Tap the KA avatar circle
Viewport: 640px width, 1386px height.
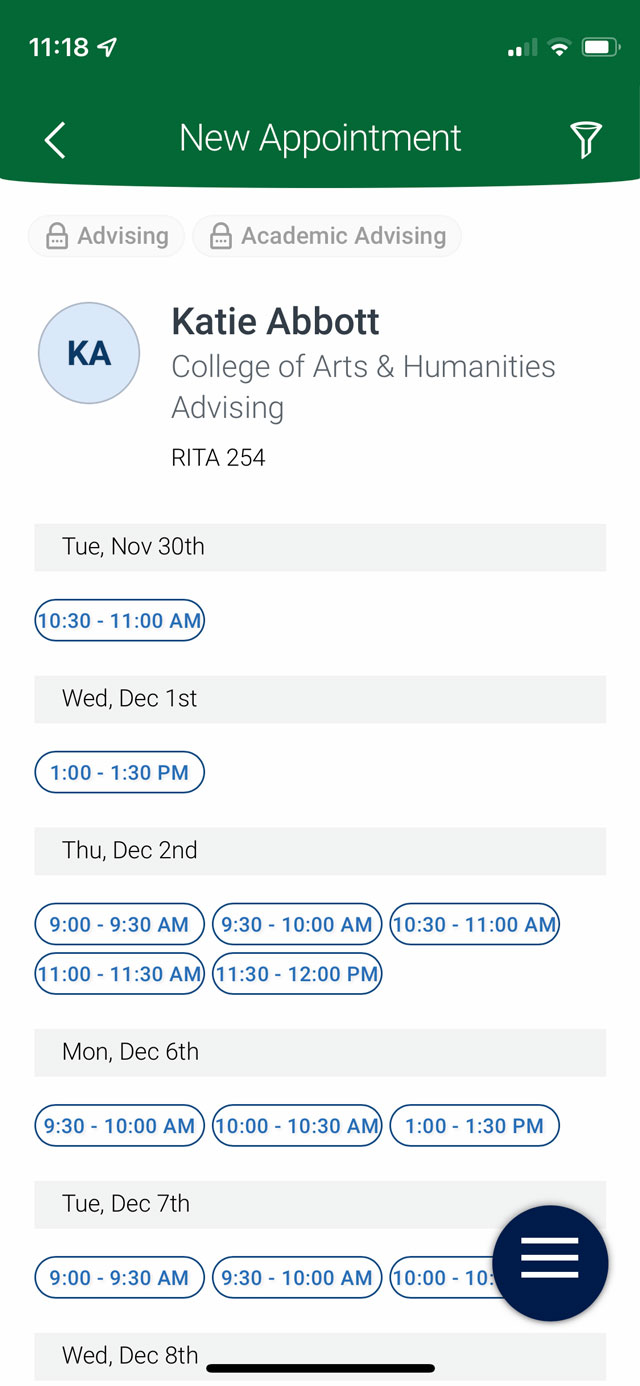click(x=89, y=353)
